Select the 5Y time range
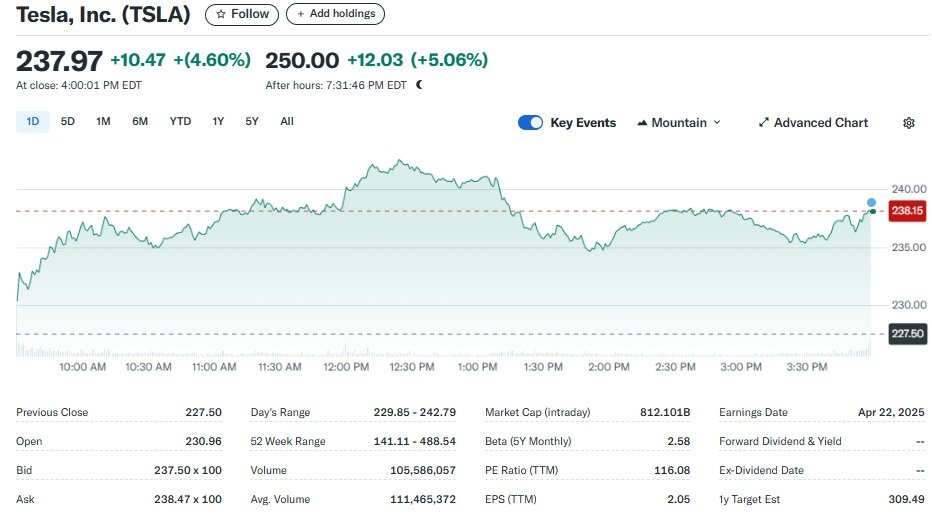Image resolution: width=932 pixels, height=516 pixels. (252, 122)
